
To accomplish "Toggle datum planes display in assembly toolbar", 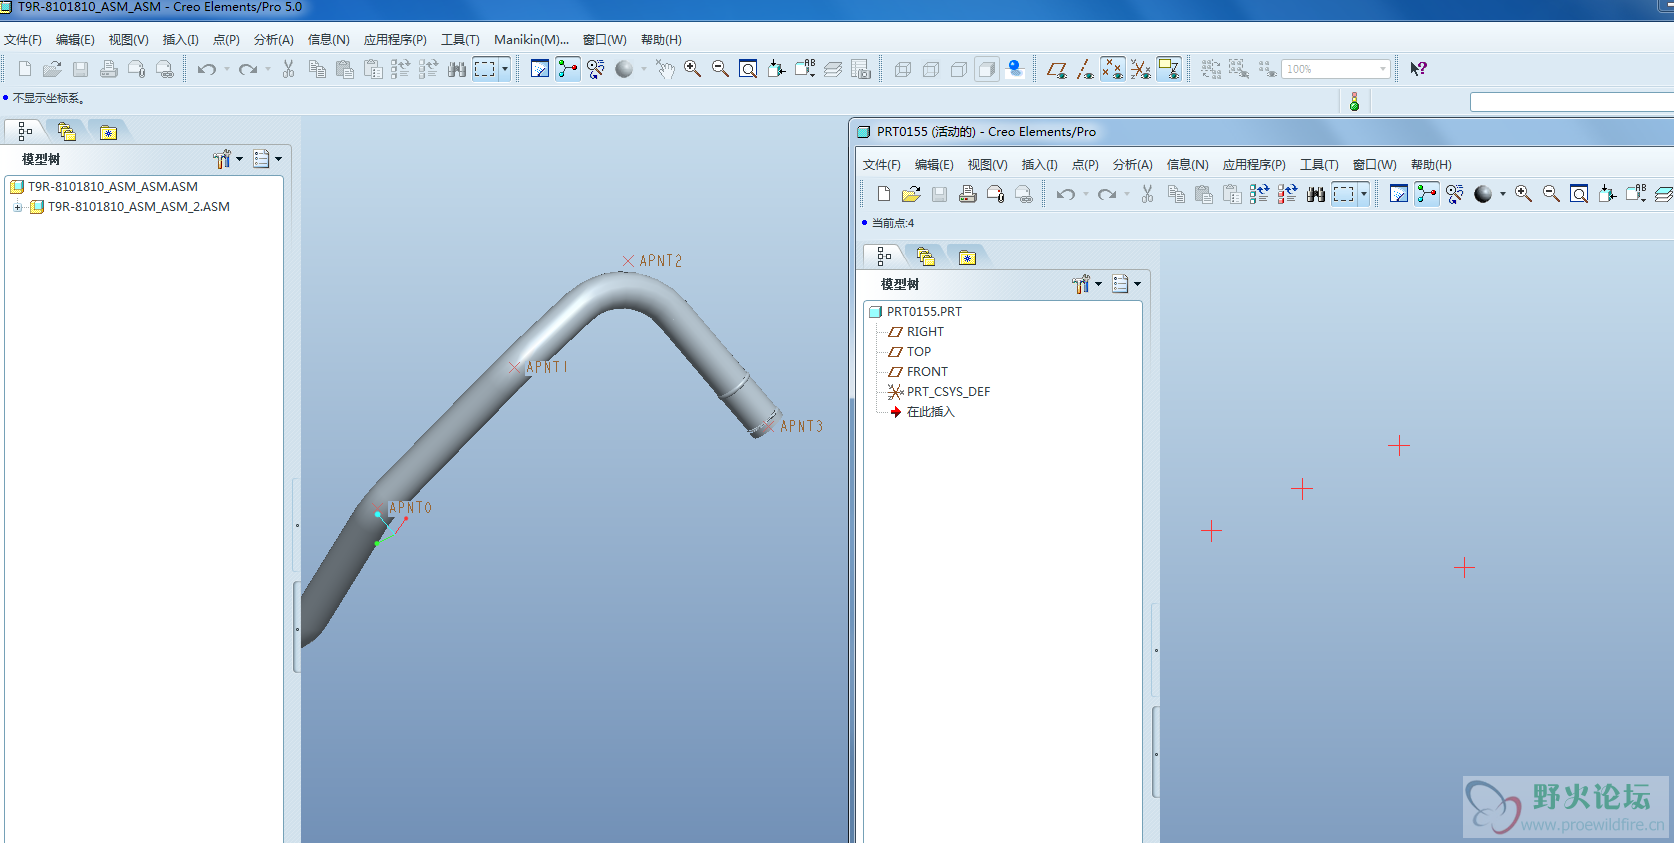I will (x=1056, y=69).
